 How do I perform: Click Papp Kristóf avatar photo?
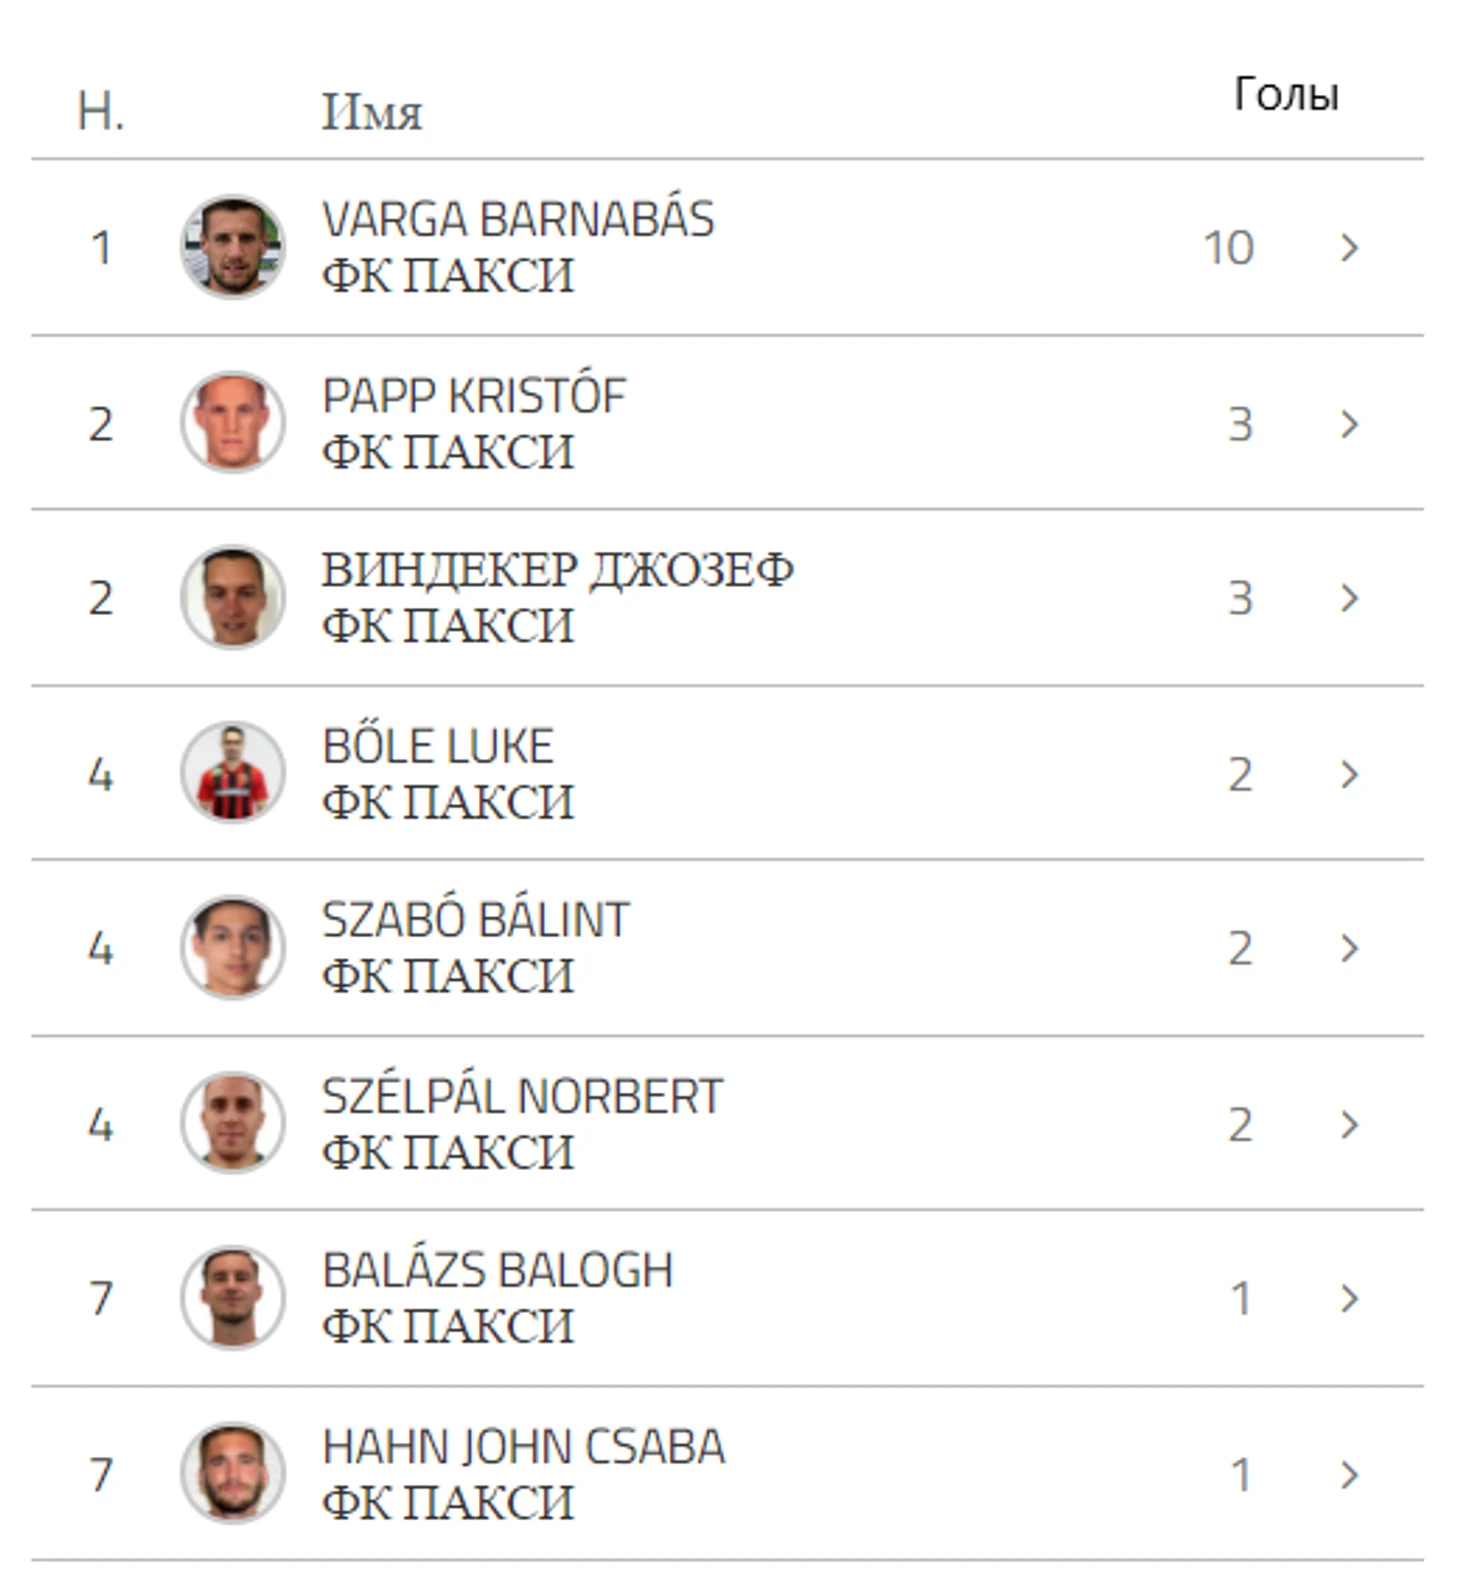click(233, 423)
